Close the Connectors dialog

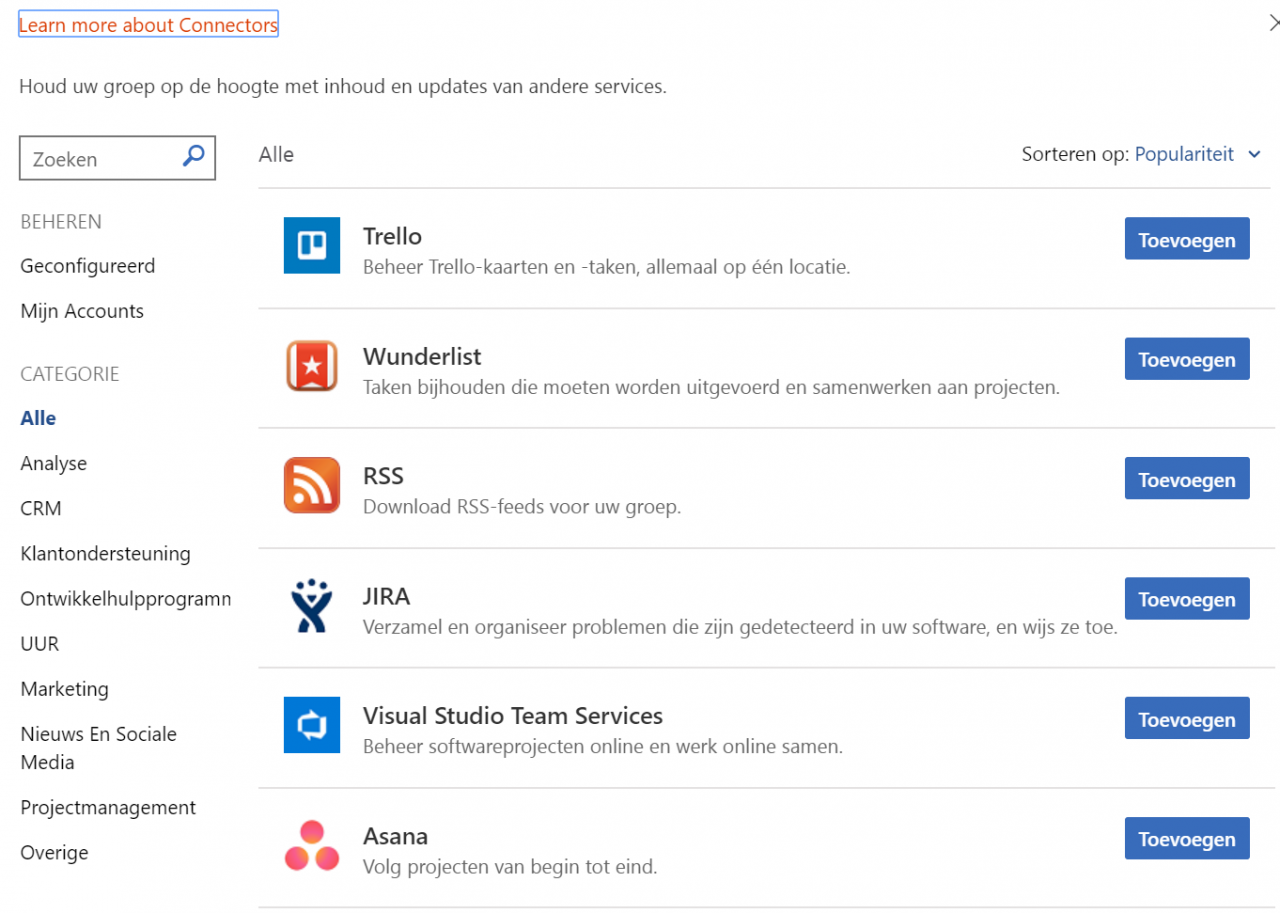tap(1273, 24)
